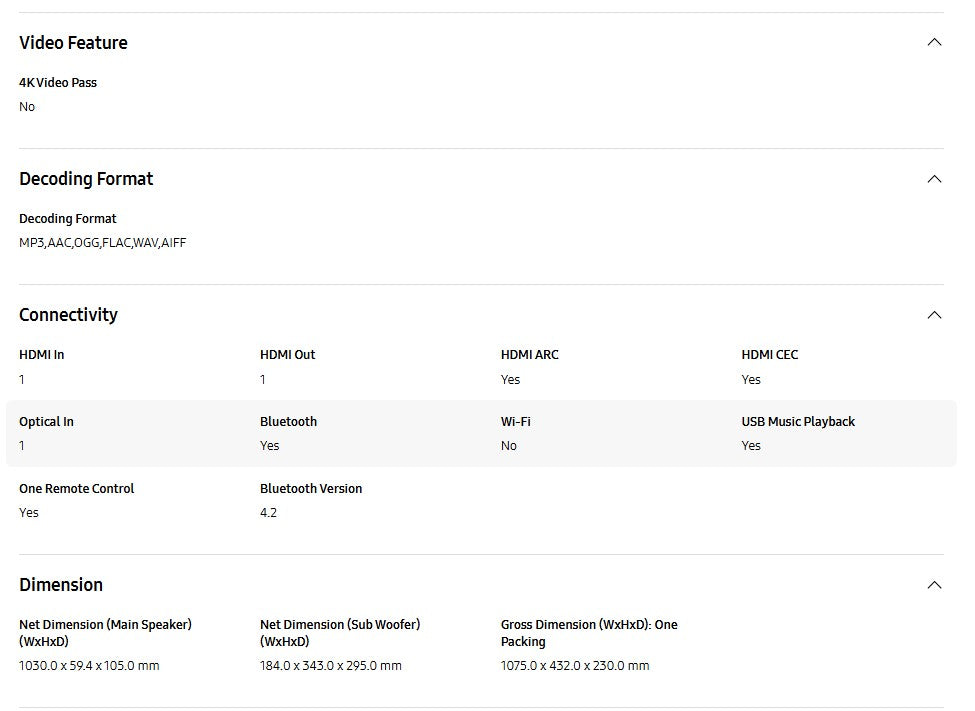The image size is (975, 711).
Task: Click the large Decoding Format section heading
Action: pyautogui.click(x=86, y=179)
